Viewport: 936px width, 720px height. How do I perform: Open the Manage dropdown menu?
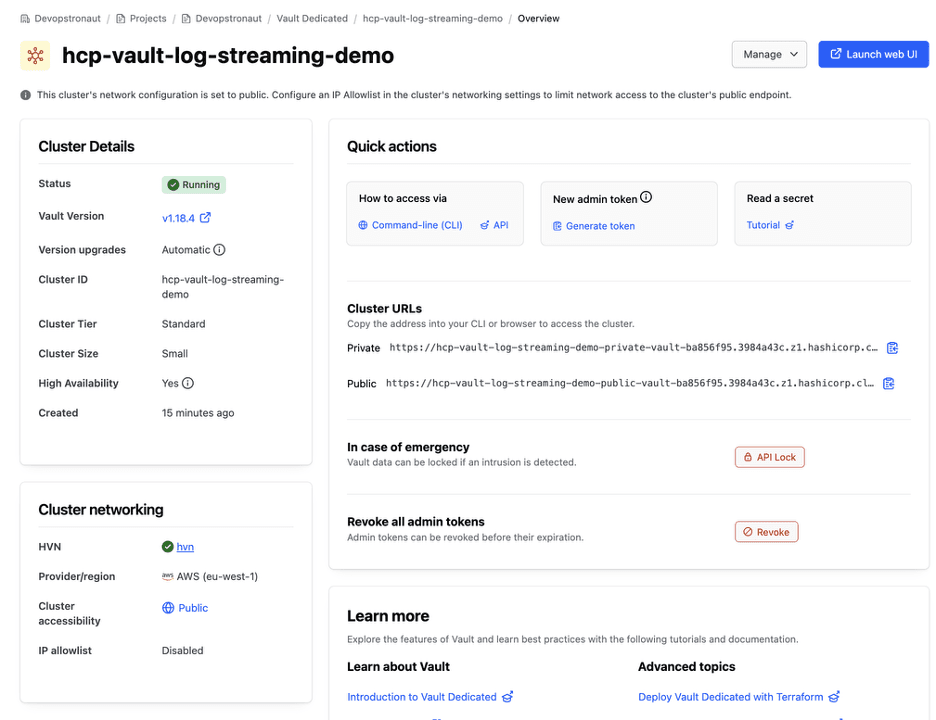769,54
